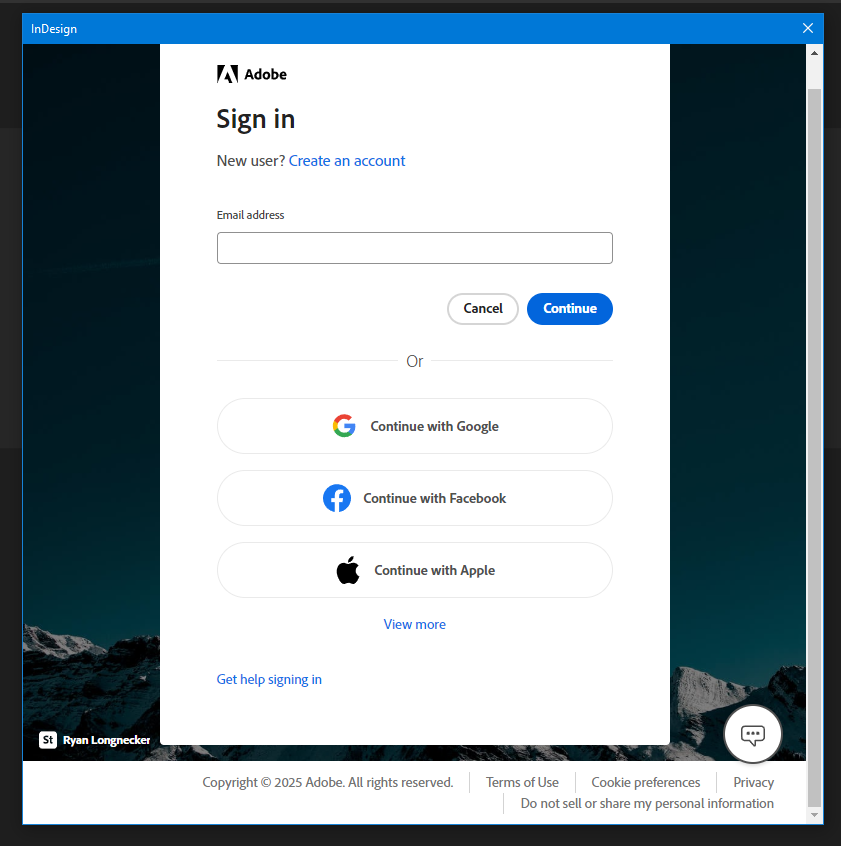Continue with Apple sign-in
This screenshot has height=846, width=841.
(x=414, y=570)
